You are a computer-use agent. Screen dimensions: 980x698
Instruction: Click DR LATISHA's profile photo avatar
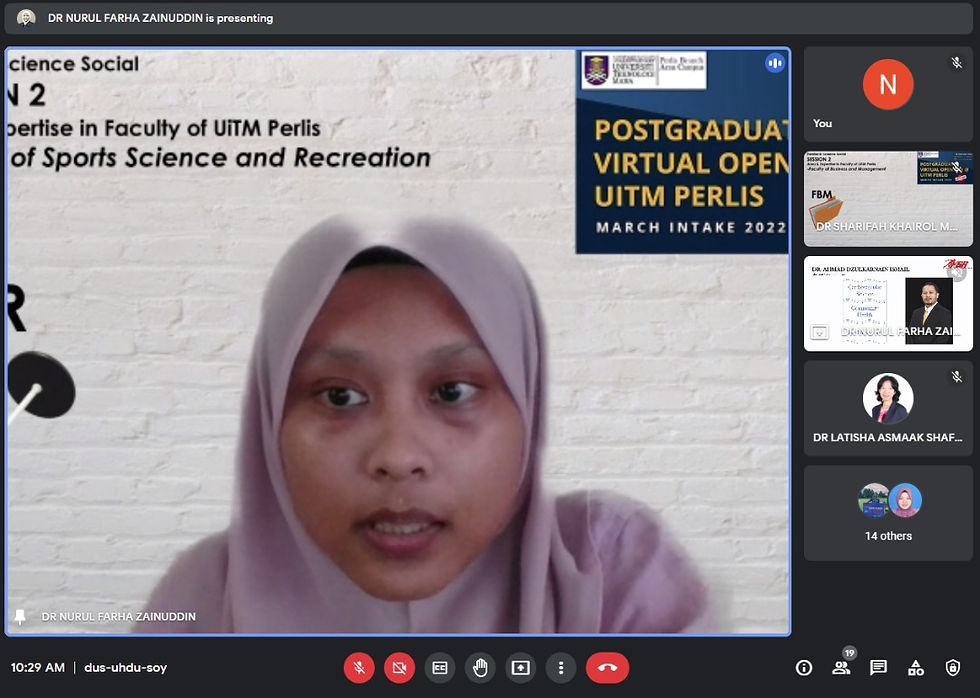[888, 398]
